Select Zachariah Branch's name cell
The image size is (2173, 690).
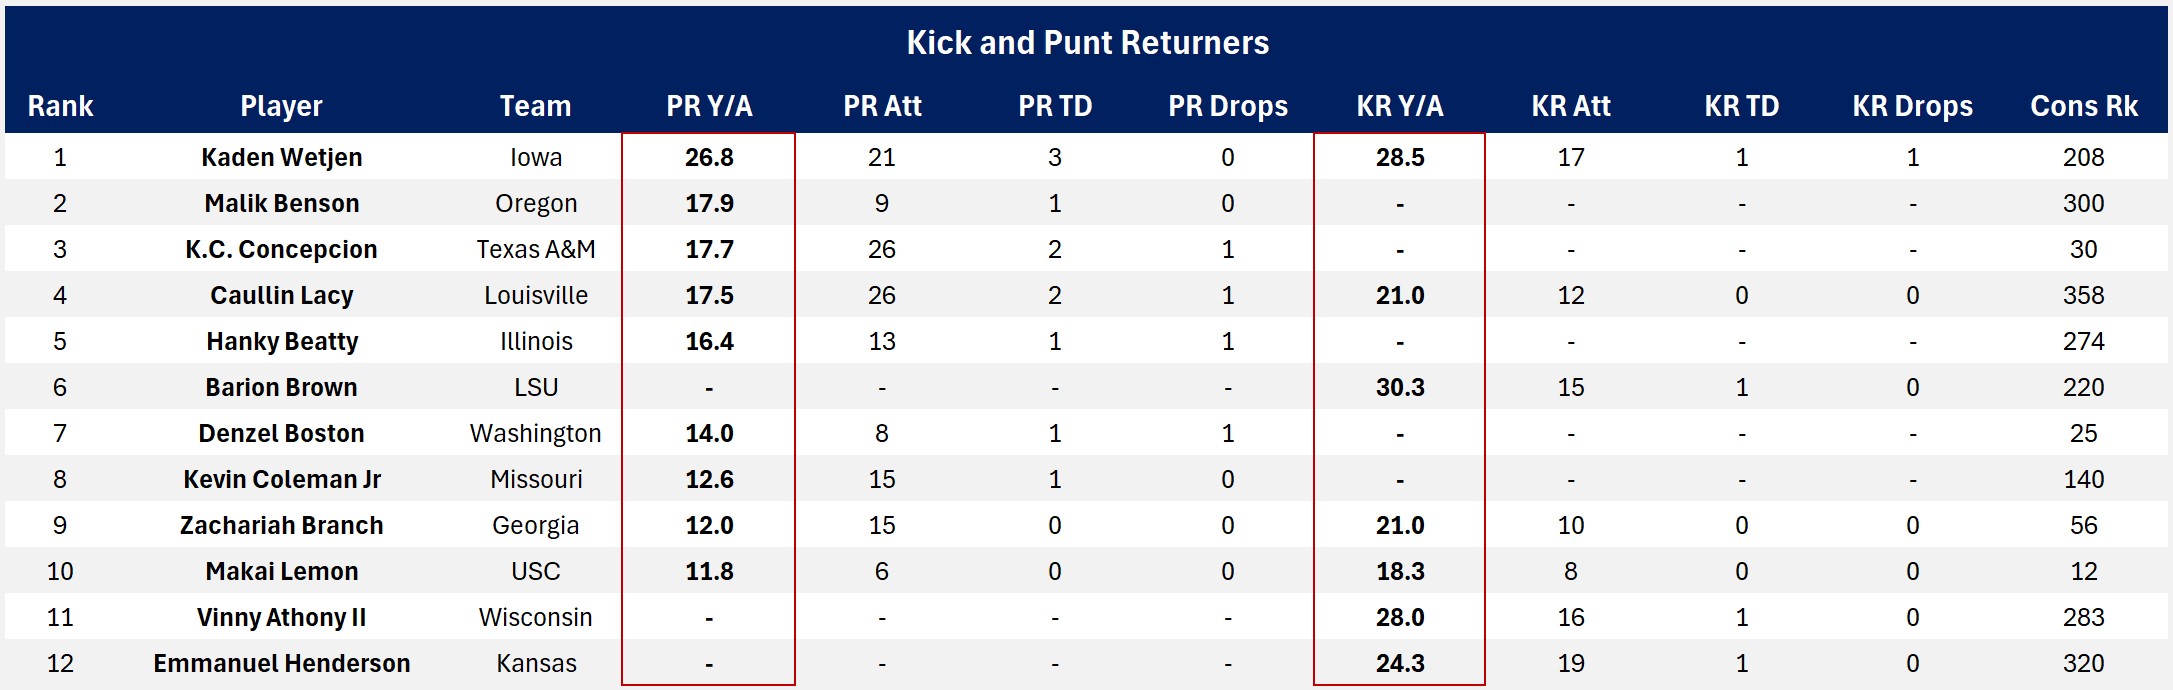[x=281, y=525]
